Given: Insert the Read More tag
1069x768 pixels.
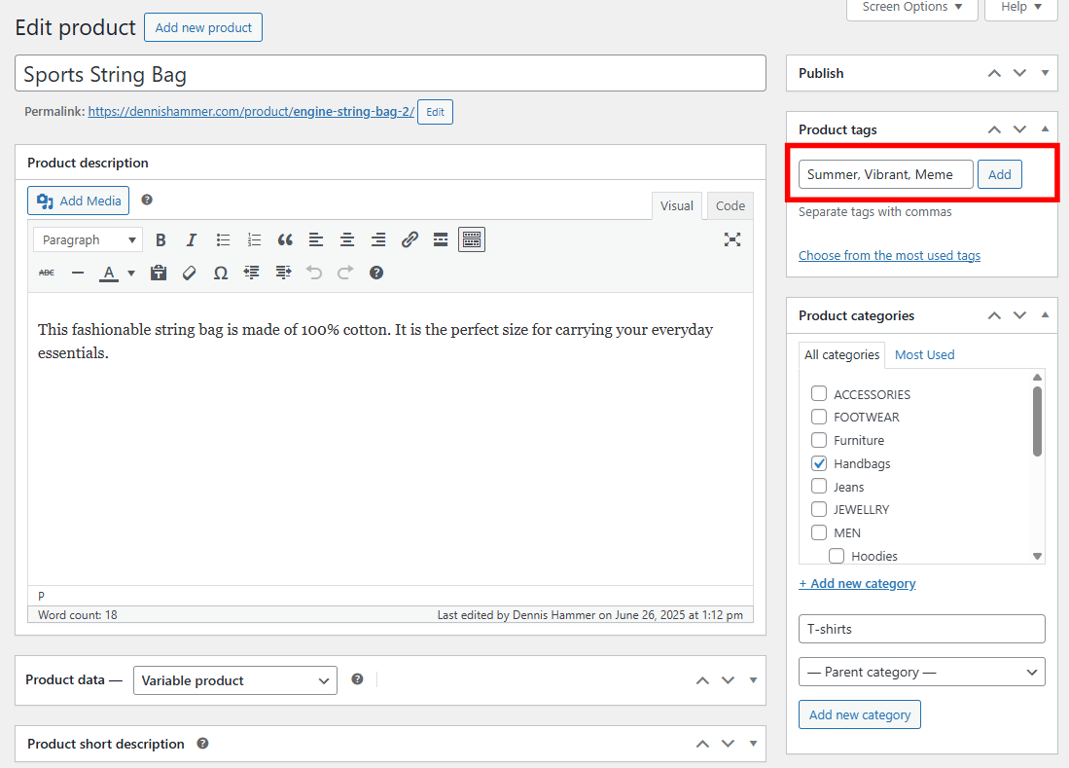Looking at the screenshot, I should click(x=440, y=239).
